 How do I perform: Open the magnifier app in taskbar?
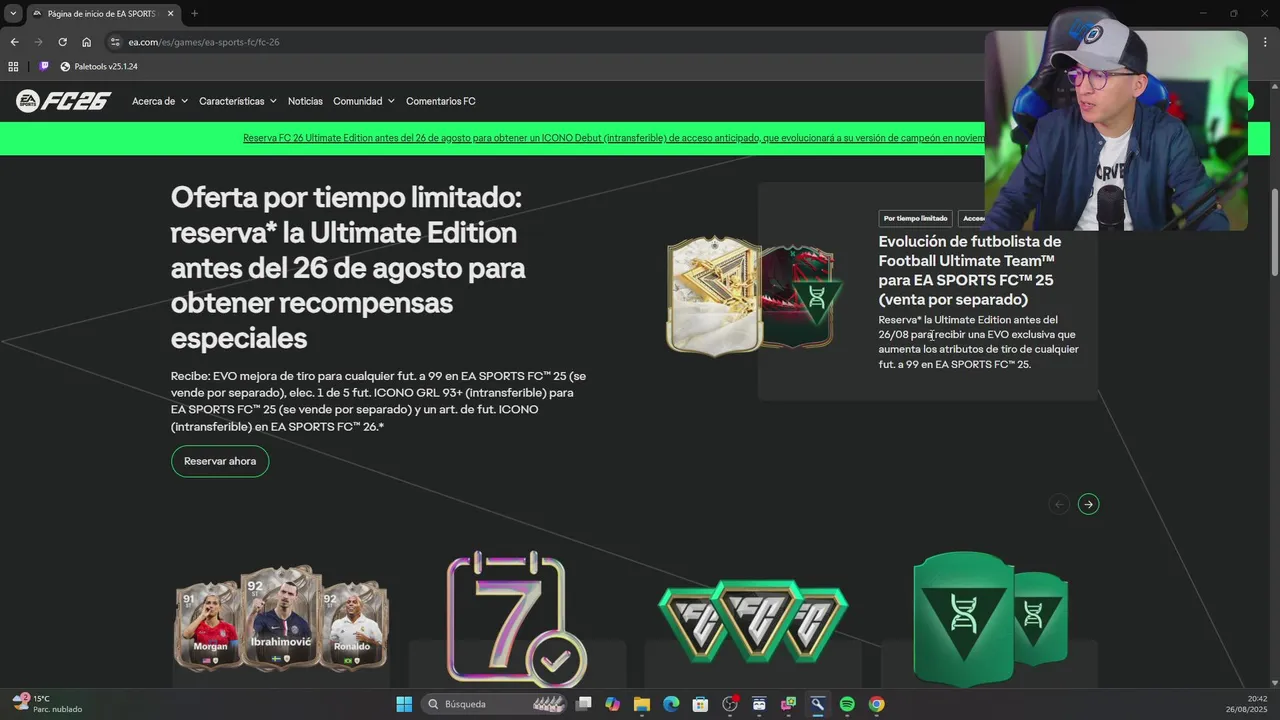point(817,704)
